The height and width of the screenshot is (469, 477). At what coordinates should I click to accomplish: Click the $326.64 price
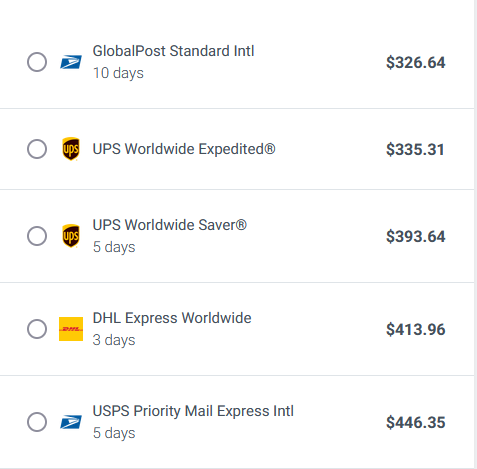coord(416,63)
